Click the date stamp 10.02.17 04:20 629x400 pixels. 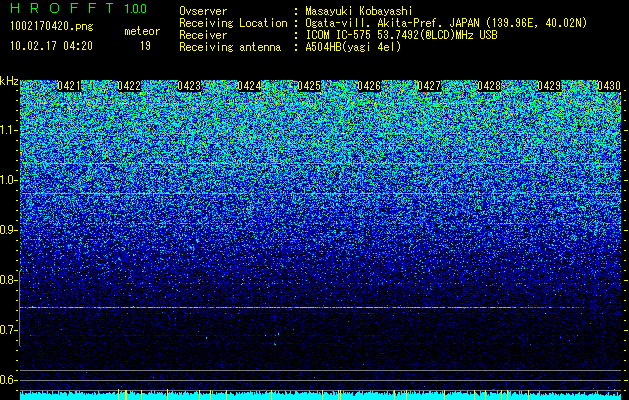pyautogui.click(x=51, y=46)
